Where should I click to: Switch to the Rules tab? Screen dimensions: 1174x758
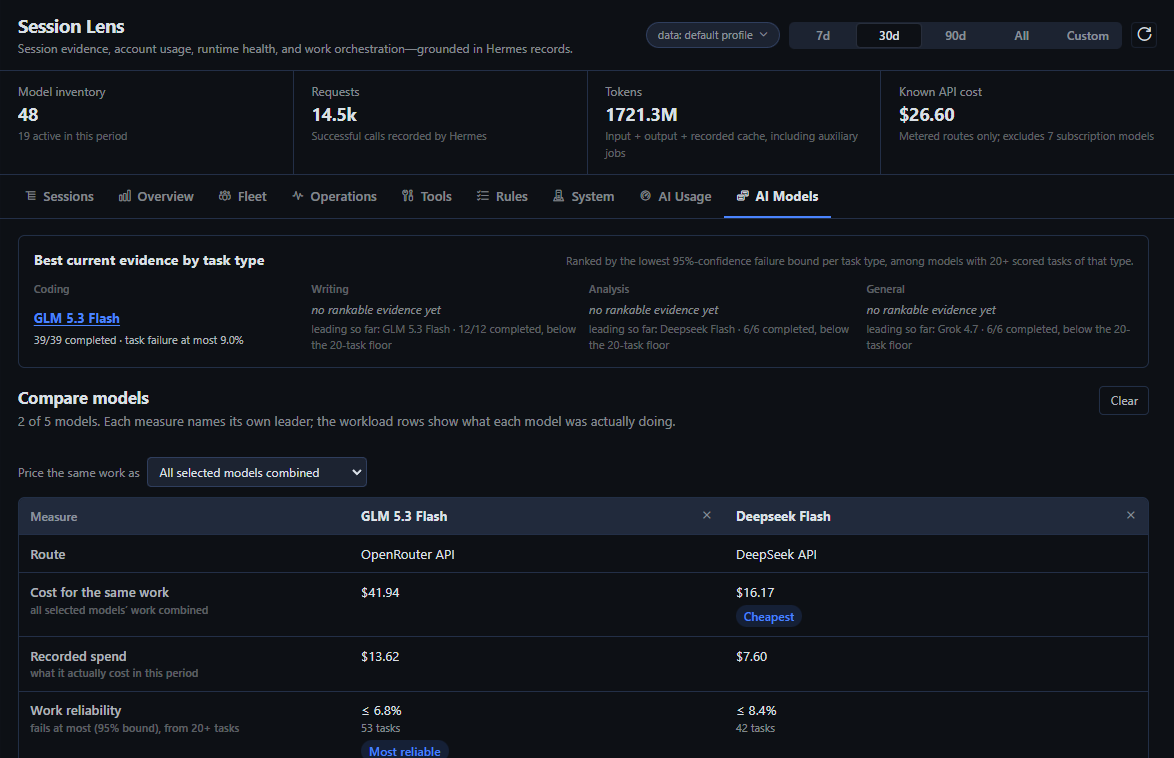click(x=502, y=196)
